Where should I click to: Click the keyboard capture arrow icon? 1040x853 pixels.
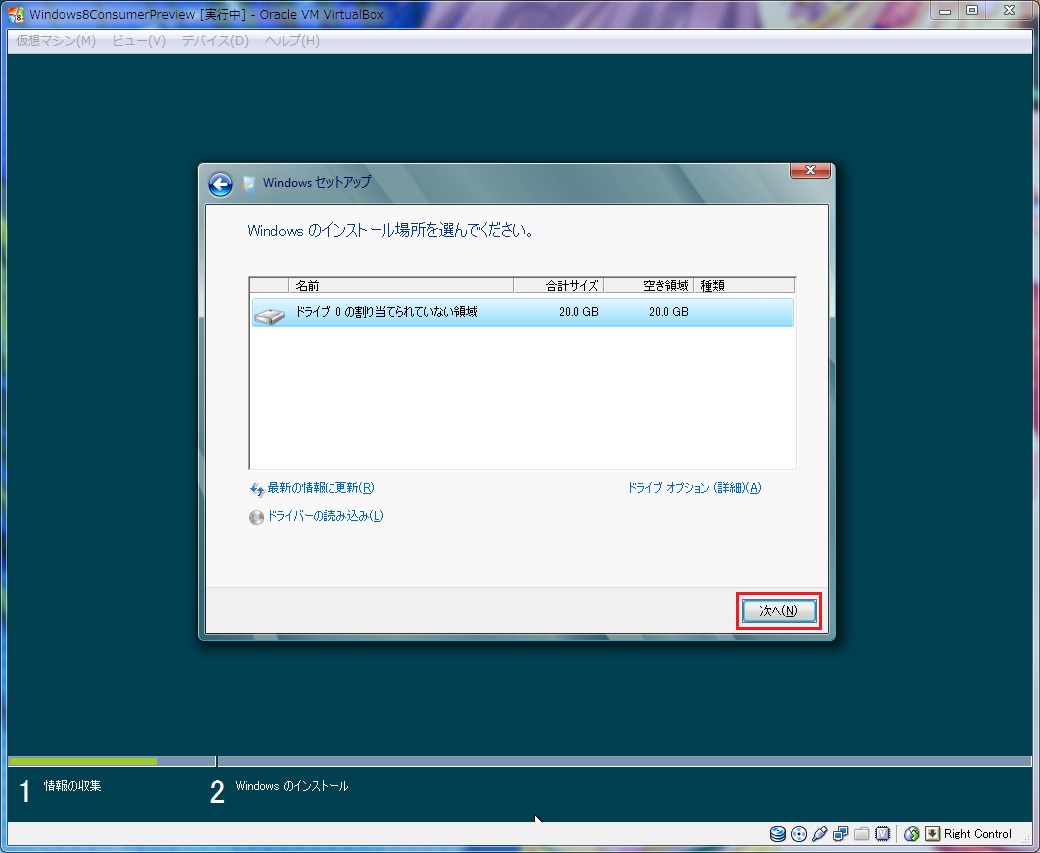click(x=933, y=834)
